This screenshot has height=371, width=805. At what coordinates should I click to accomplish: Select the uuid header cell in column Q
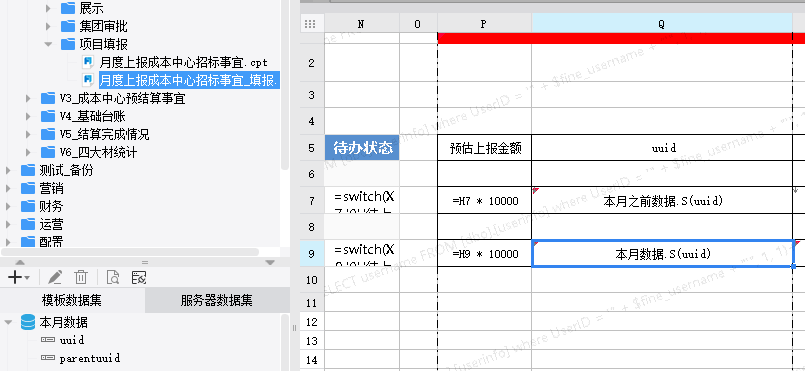click(x=662, y=148)
